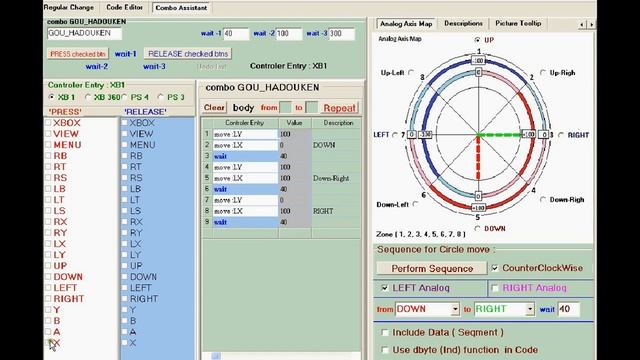The height and width of the screenshot is (360, 640).
Task: Click the combo name field GOU_HADOUKEN
Action: 84,33
